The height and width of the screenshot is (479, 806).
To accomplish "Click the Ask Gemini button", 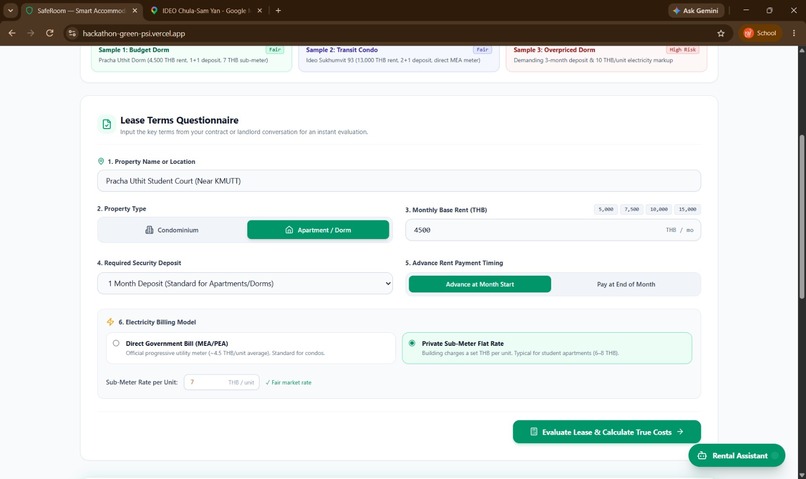I will pyautogui.click(x=696, y=10).
